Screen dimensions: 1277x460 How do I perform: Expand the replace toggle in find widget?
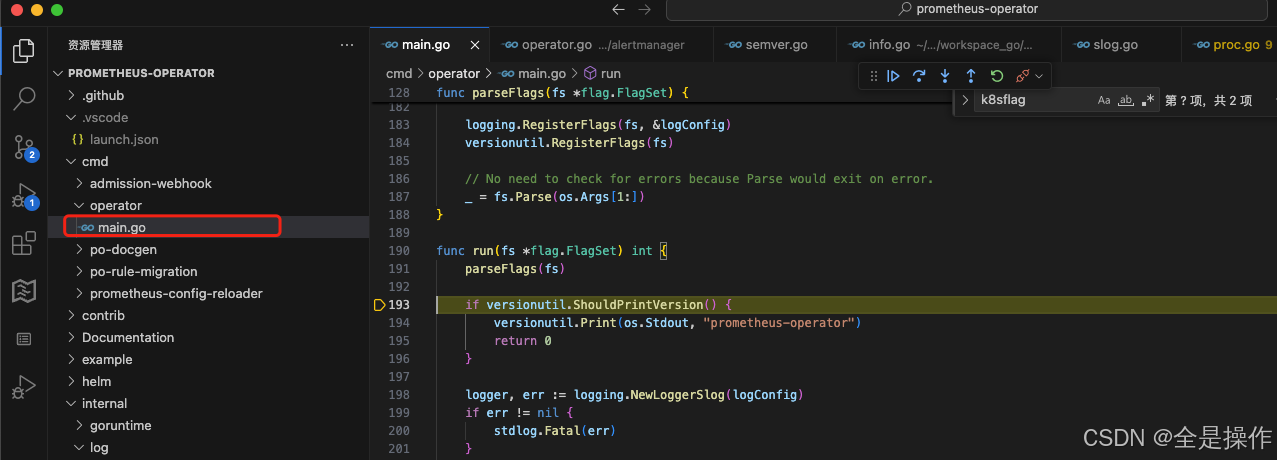[965, 100]
